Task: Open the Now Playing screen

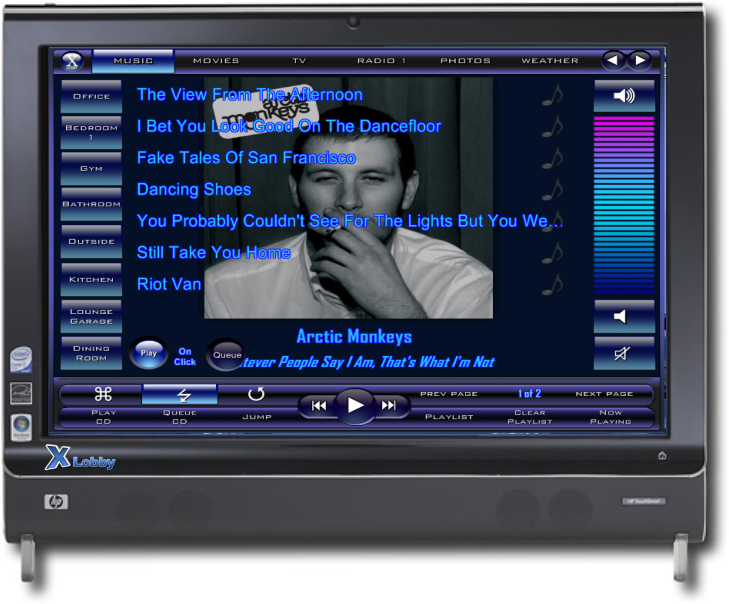Action: (610, 417)
